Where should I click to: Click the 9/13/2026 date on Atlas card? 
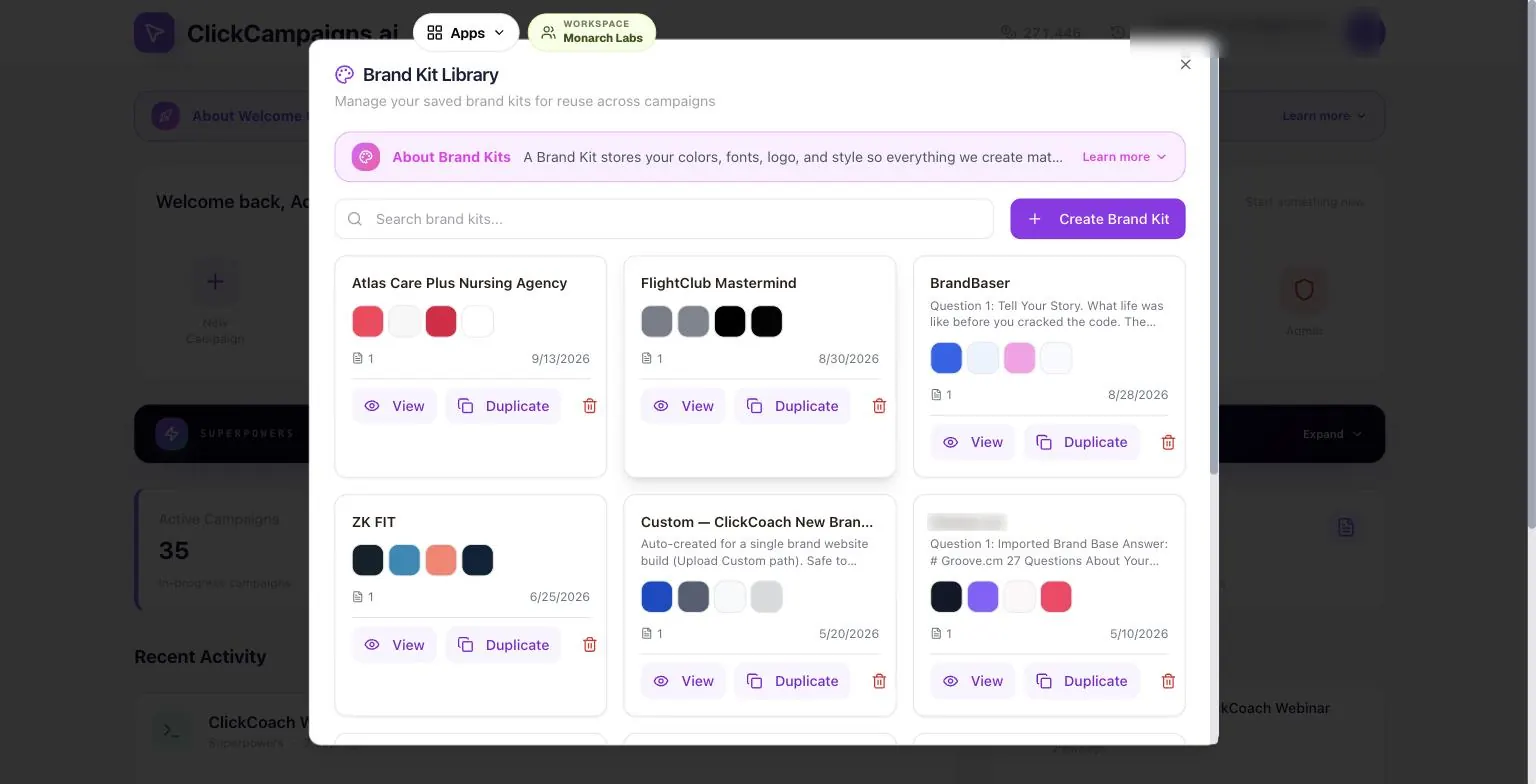[x=561, y=358]
